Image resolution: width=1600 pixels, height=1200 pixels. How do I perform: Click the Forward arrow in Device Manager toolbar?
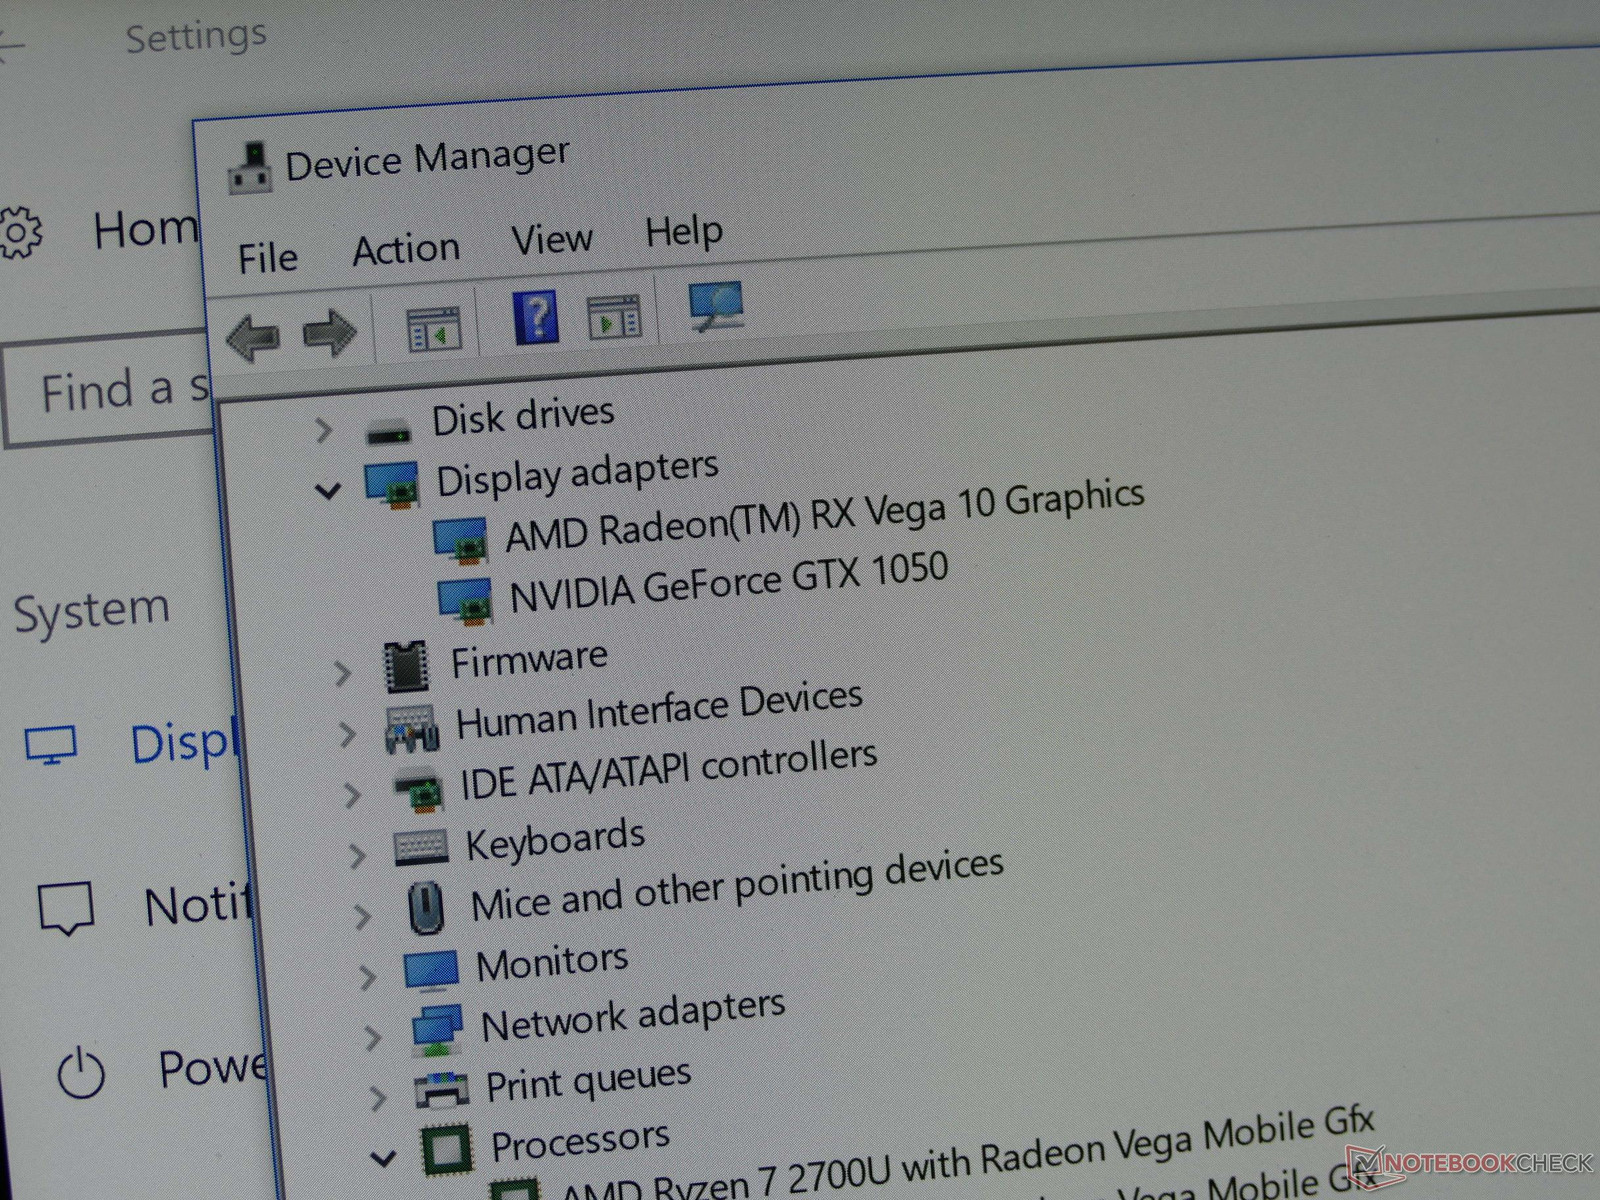329,332
